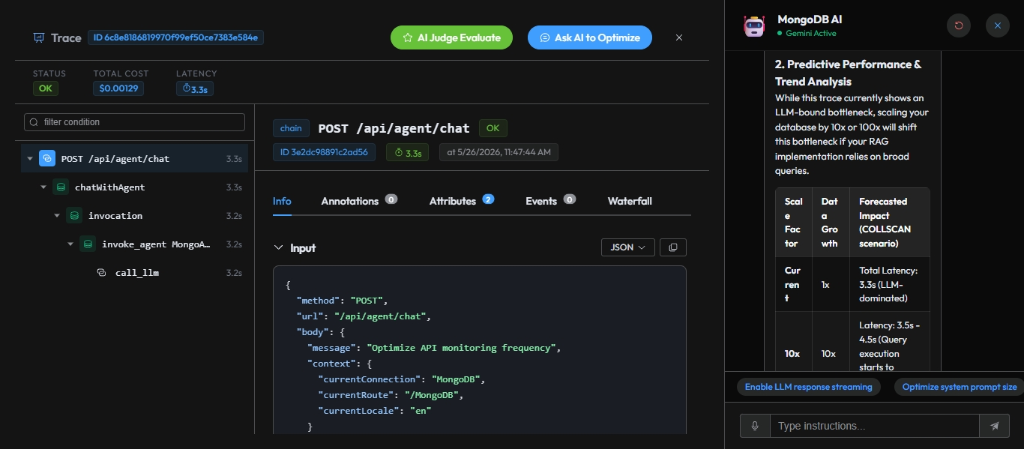Collapse the Input section chevron
The width and height of the screenshot is (1024, 449).
pyautogui.click(x=278, y=248)
